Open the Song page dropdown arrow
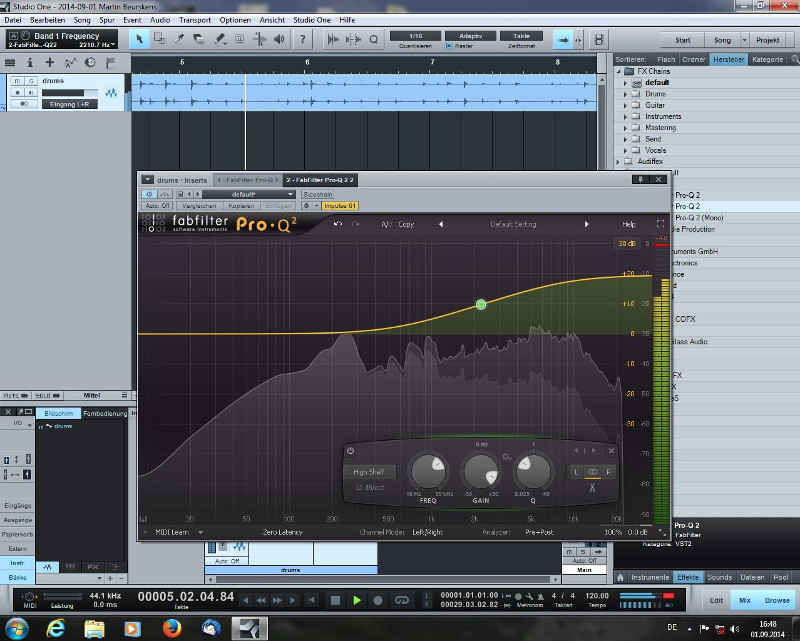This screenshot has height=641, width=800. click(744, 40)
